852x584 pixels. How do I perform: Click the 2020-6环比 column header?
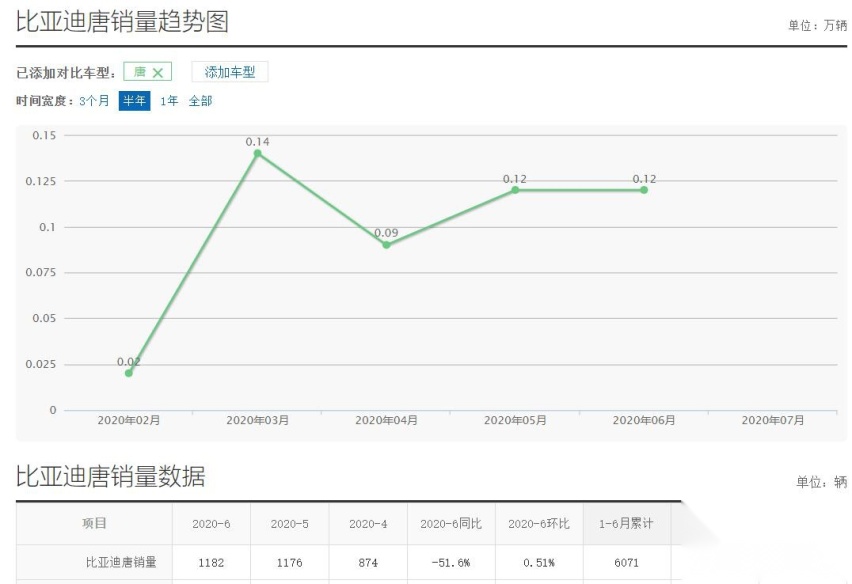tap(539, 524)
